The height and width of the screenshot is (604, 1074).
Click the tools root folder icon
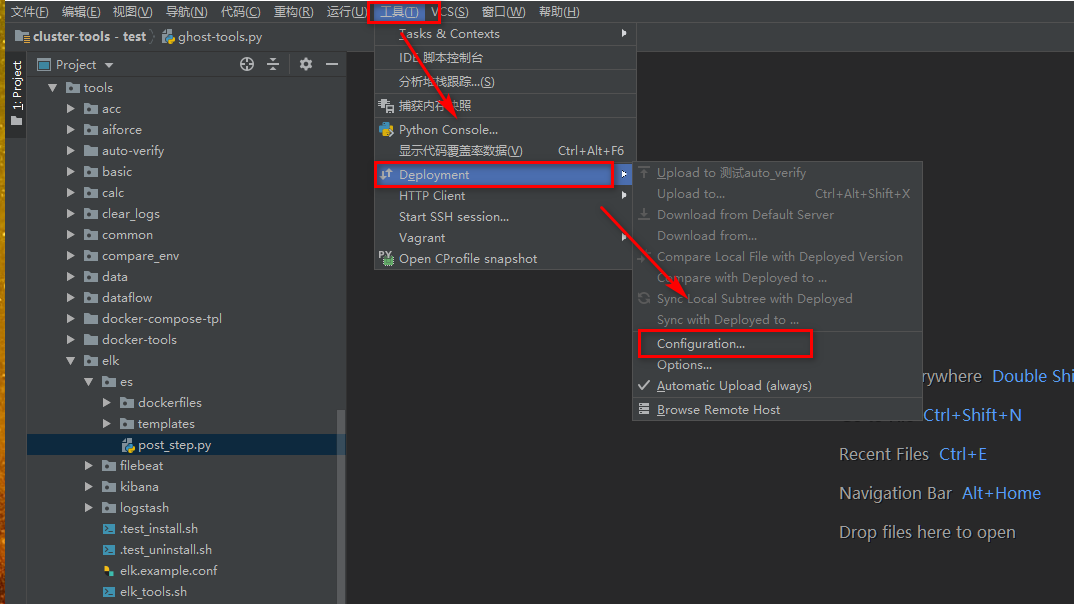click(x=73, y=88)
